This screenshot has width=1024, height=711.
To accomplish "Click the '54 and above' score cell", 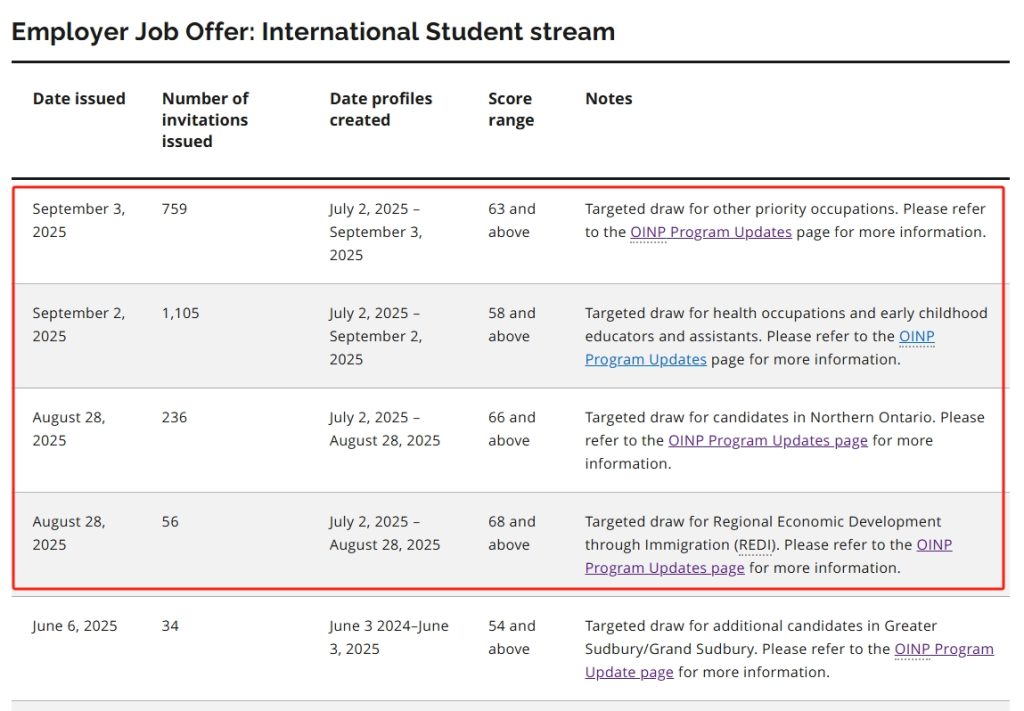I will pyautogui.click(x=511, y=637).
